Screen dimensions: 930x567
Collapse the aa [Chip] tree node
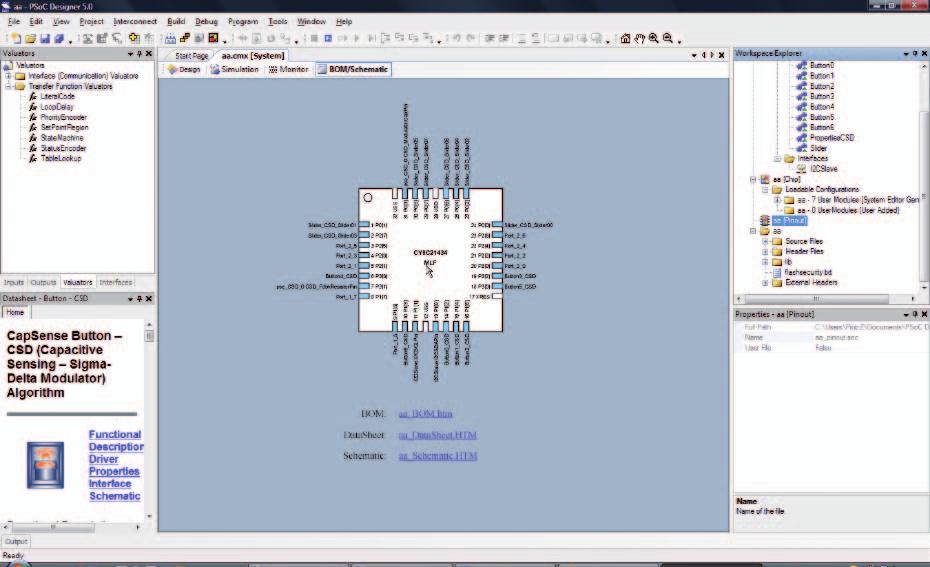[753, 179]
